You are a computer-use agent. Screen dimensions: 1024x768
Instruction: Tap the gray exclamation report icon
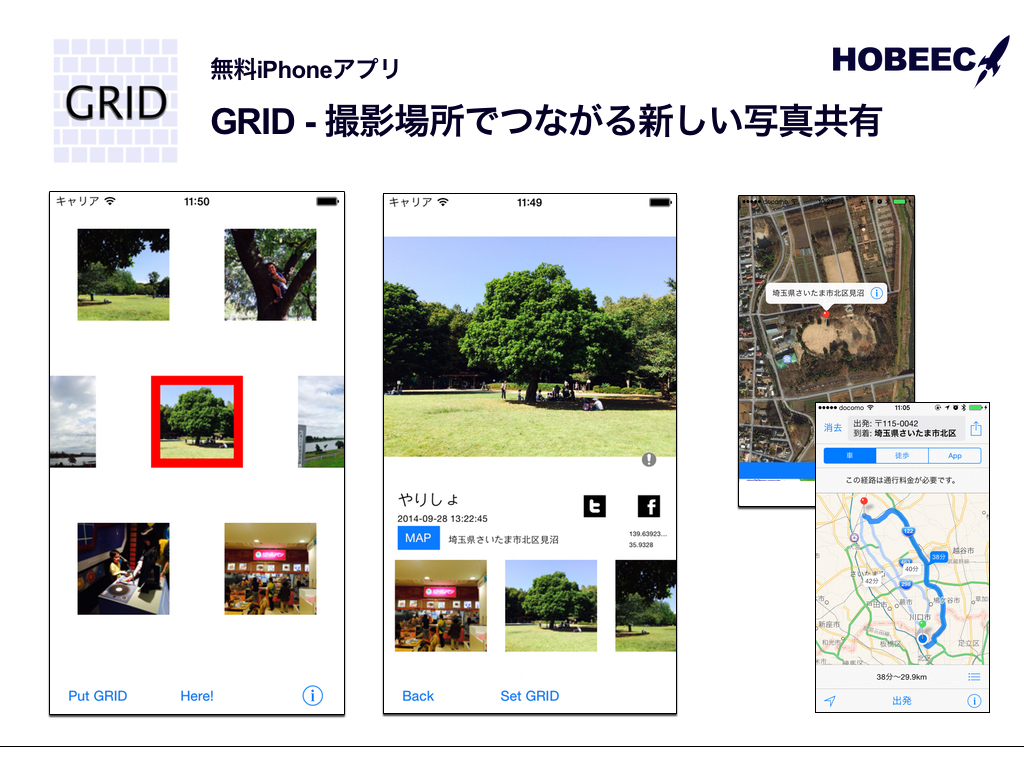click(x=648, y=460)
